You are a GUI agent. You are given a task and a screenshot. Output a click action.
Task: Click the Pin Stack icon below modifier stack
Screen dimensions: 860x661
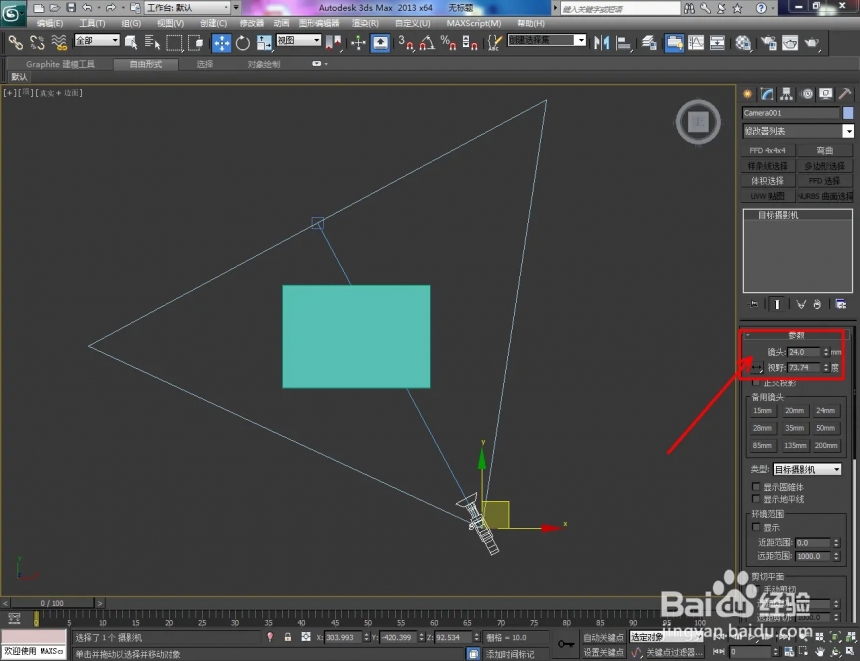(754, 304)
